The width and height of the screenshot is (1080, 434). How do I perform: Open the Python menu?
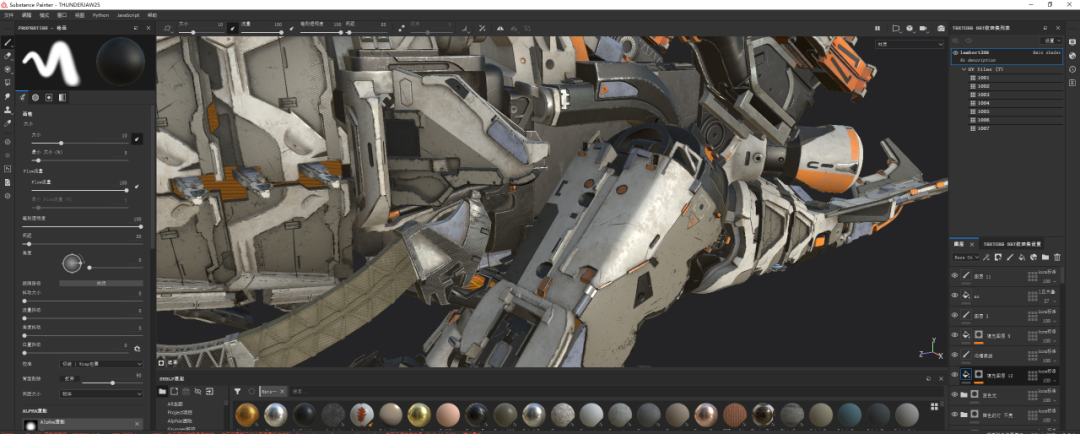(101, 16)
